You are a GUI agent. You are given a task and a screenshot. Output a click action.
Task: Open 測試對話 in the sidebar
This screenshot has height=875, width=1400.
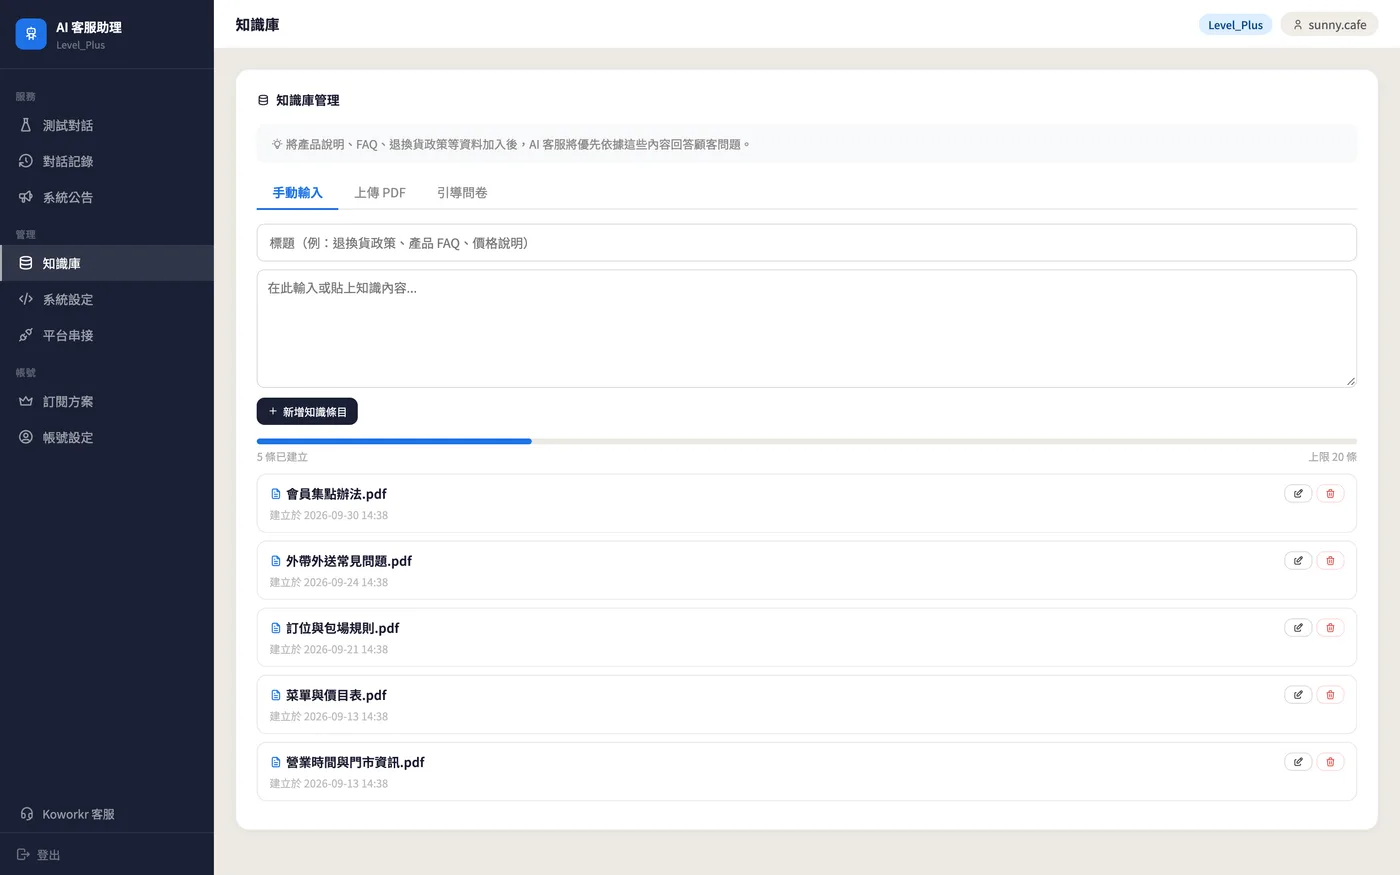coord(107,125)
